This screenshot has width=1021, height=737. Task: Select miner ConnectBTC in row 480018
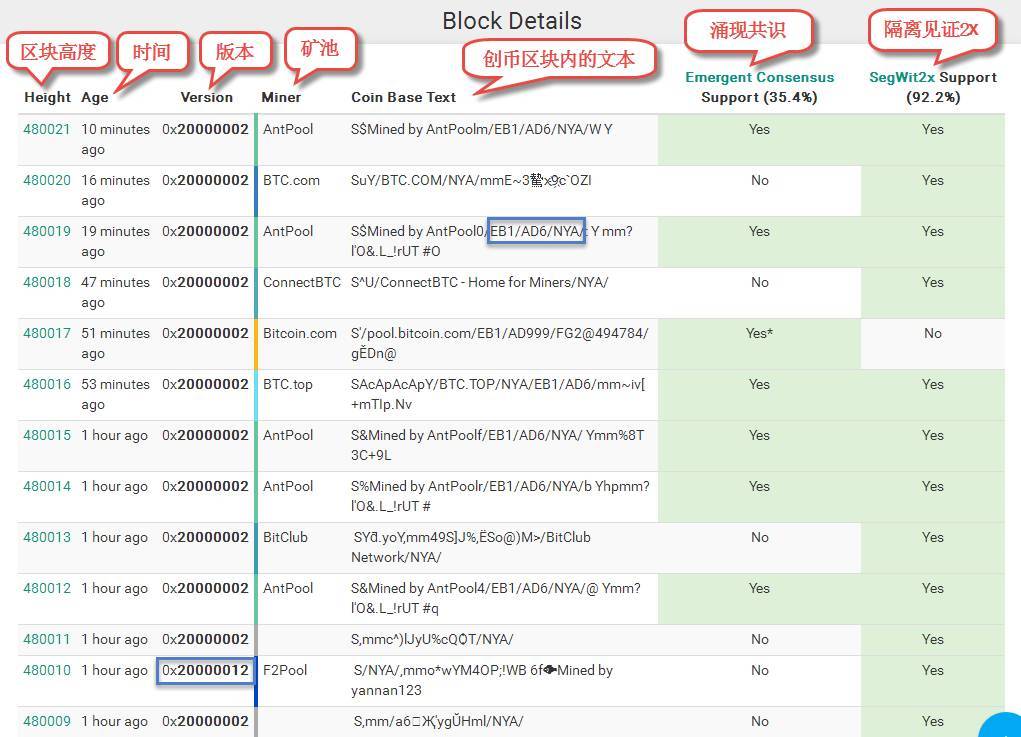301,282
